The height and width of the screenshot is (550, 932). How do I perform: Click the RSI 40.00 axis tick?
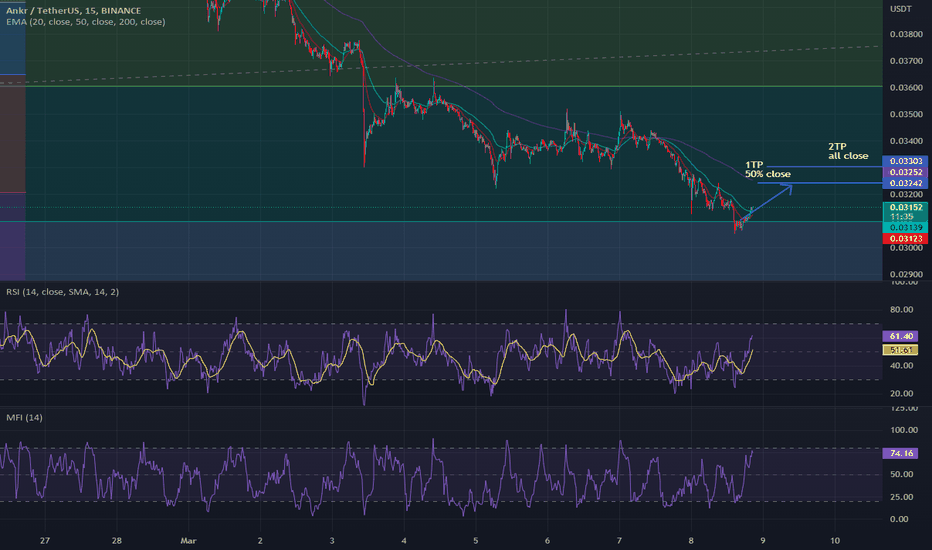pyautogui.click(x=901, y=365)
